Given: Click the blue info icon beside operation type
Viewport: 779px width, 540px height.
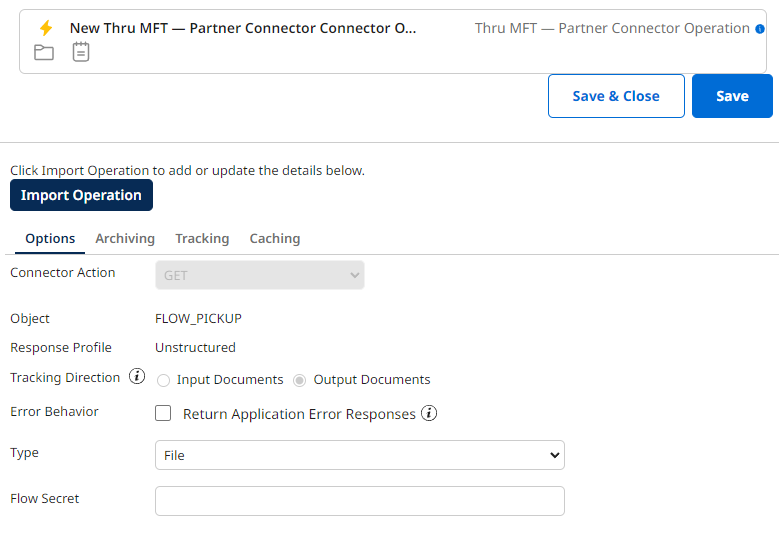Looking at the screenshot, I should coord(759,29).
